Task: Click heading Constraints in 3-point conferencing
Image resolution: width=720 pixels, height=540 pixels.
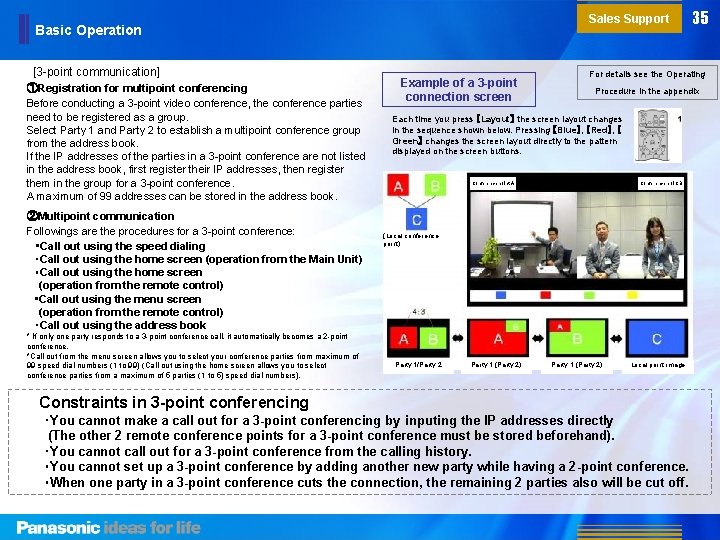Action: click(x=174, y=403)
